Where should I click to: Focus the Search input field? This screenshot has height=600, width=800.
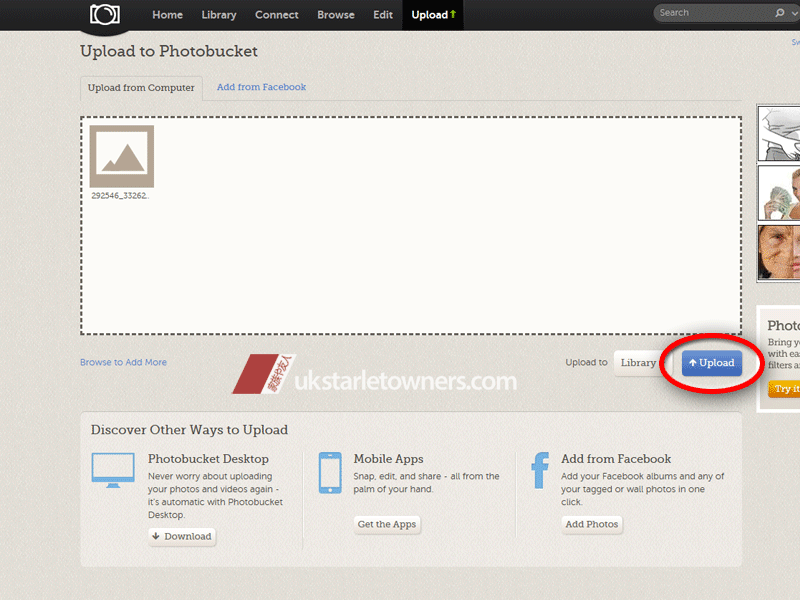point(714,13)
